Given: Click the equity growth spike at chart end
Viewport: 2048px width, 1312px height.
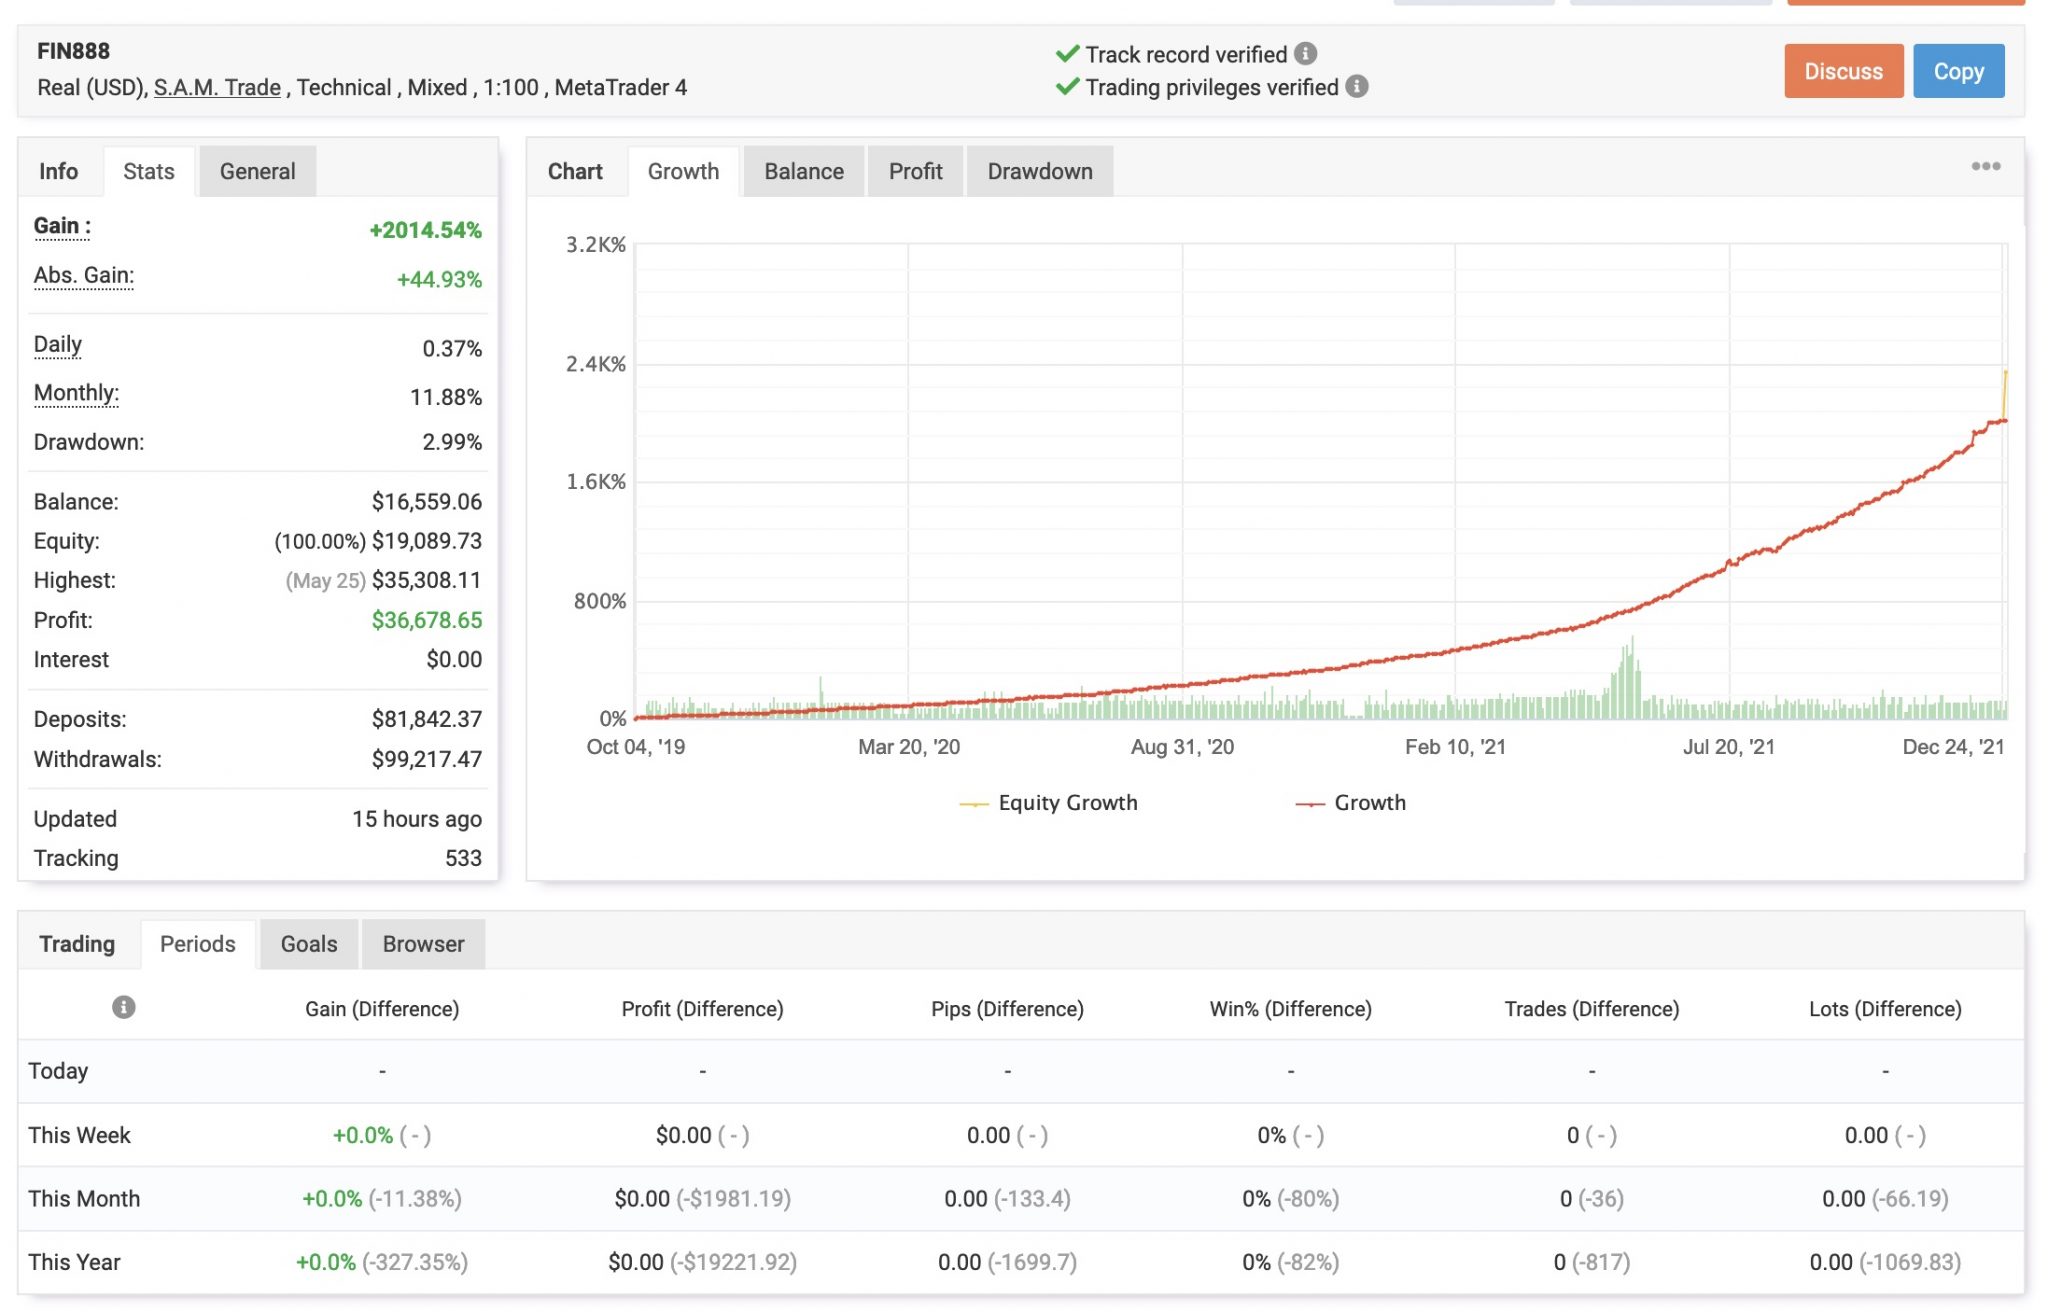Looking at the screenshot, I should tap(2004, 394).
